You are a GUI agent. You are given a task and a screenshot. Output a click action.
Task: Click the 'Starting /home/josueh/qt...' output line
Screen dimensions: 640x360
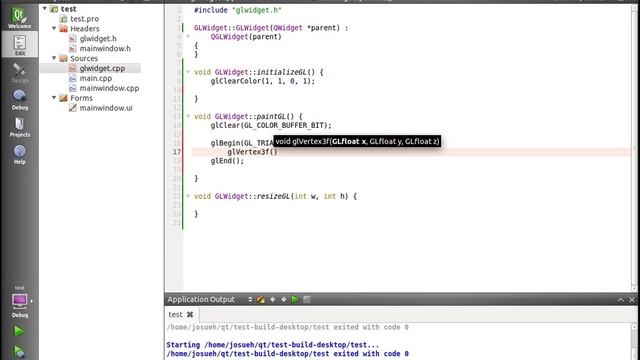pyautogui.click(x=272, y=345)
